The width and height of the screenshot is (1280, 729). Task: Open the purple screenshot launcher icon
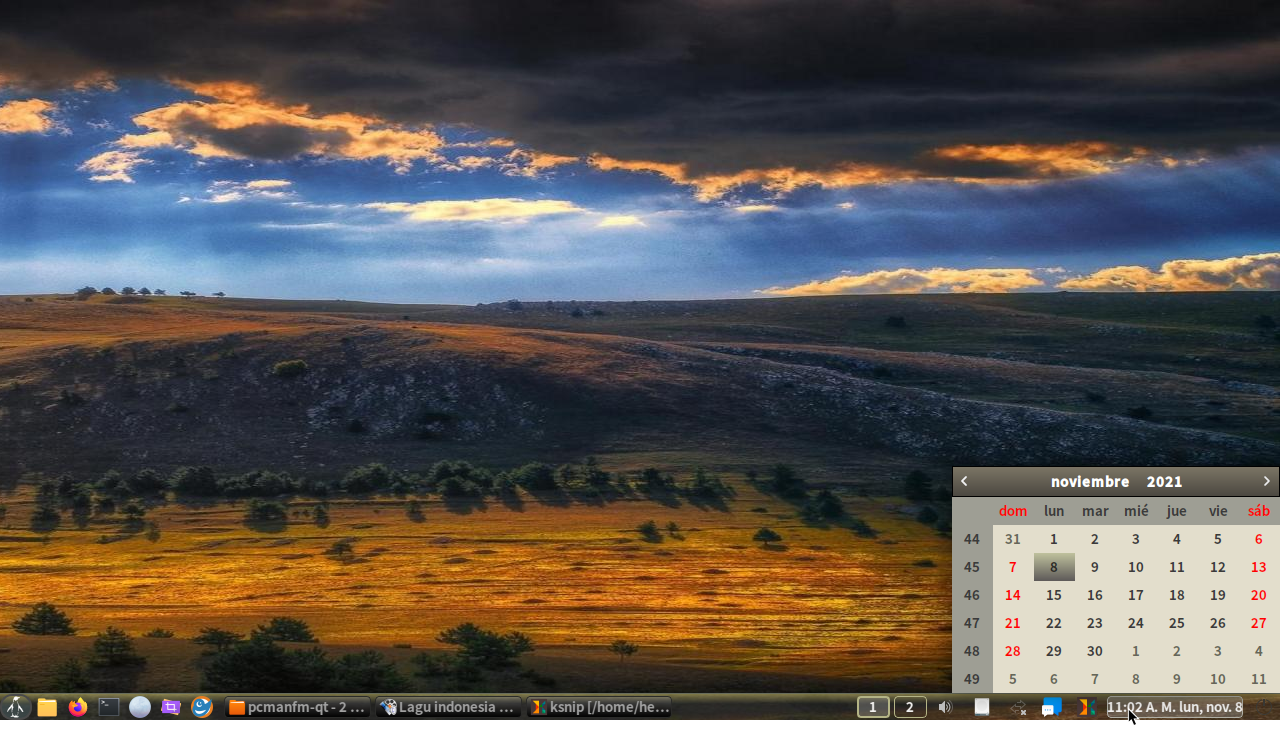pos(171,707)
